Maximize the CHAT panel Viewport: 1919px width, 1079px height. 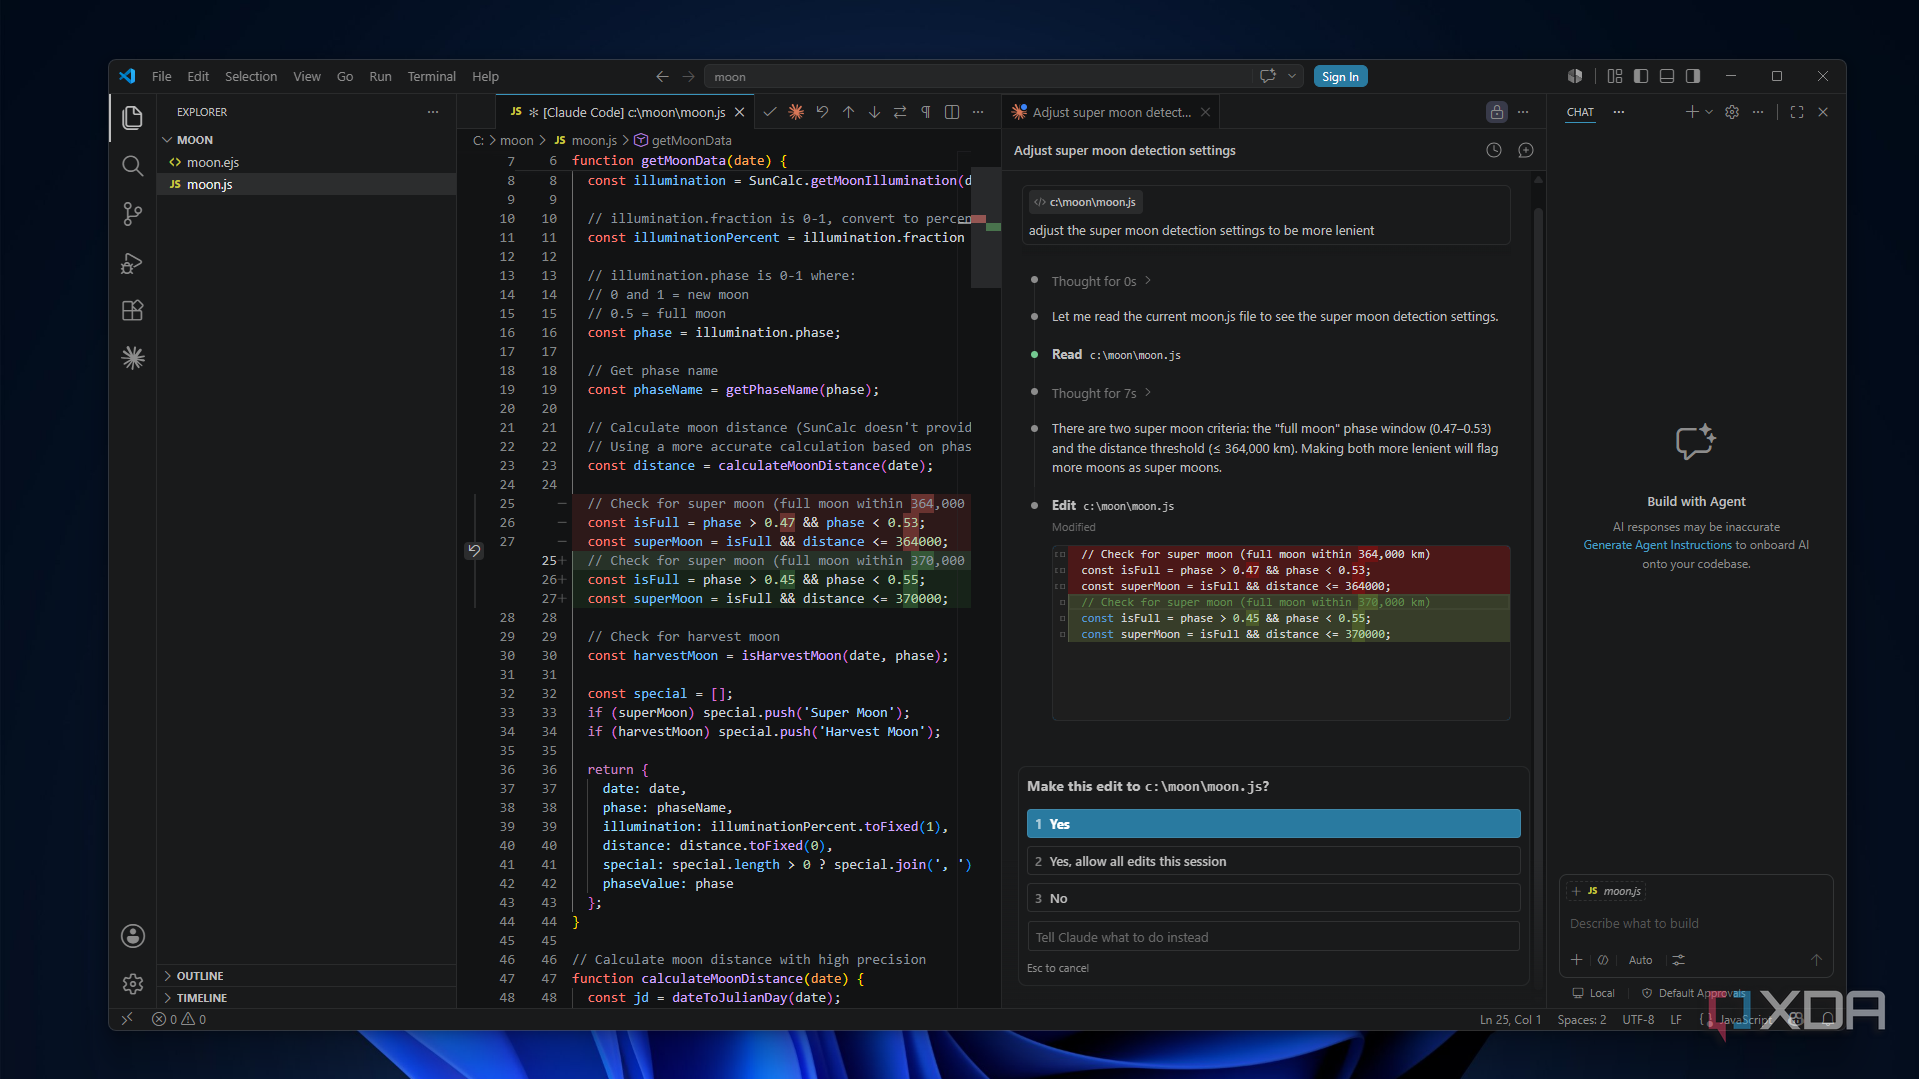[1797, 112]
